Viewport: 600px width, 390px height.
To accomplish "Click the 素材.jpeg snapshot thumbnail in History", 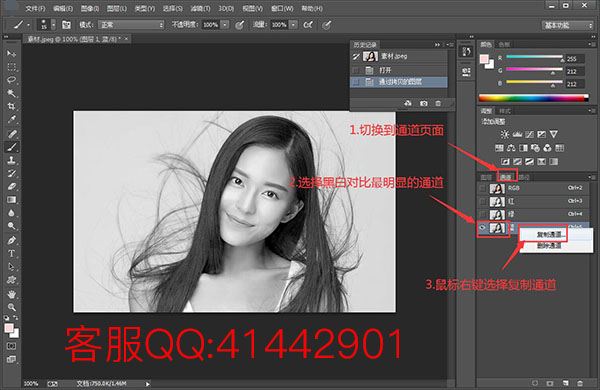I will tap(370, 57).
